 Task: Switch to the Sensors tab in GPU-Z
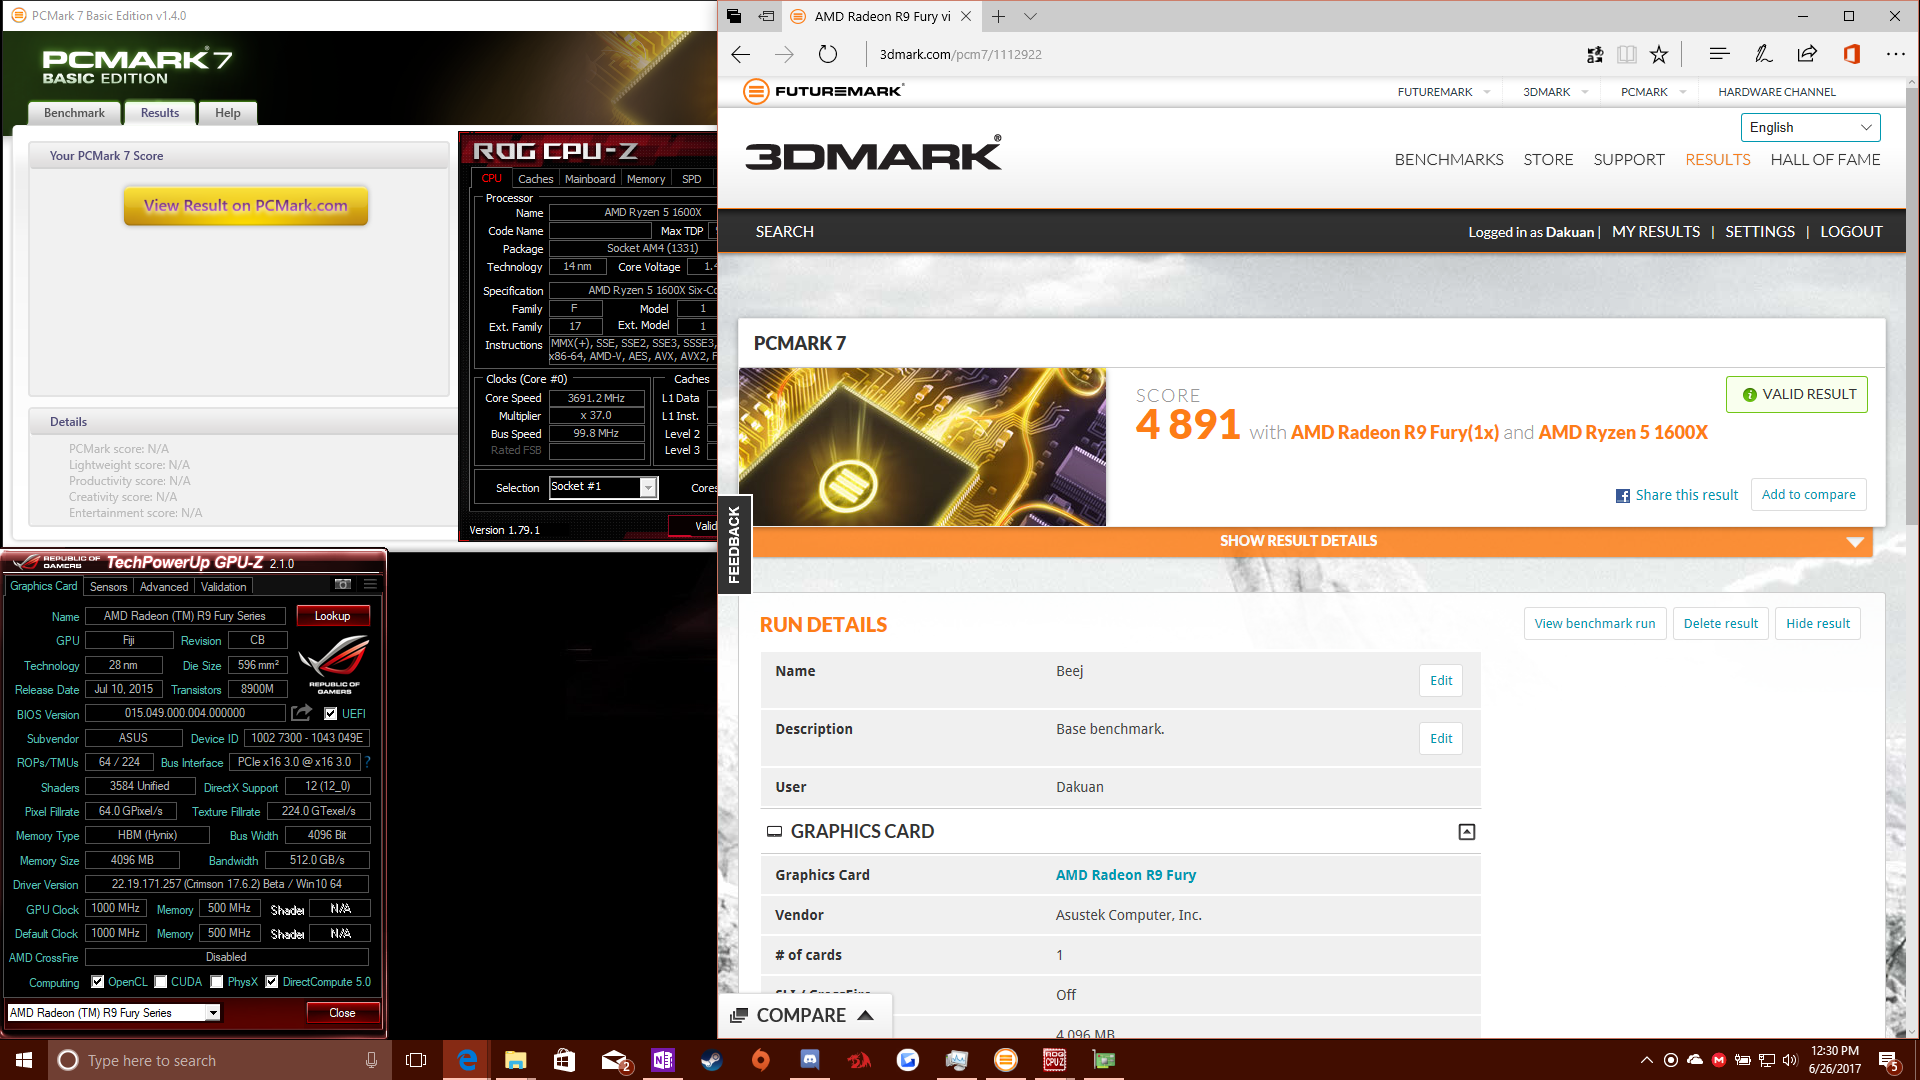click(x=108, y=587)
